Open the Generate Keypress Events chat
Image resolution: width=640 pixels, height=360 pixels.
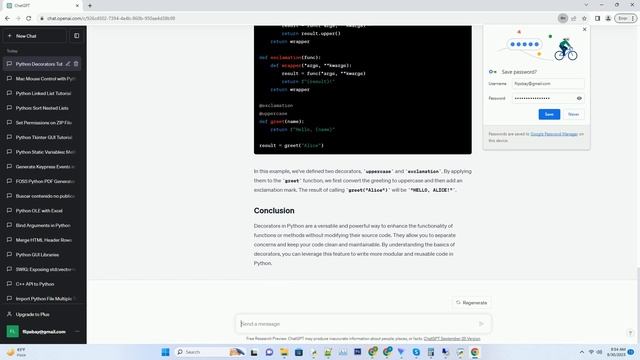click(42, 167)
